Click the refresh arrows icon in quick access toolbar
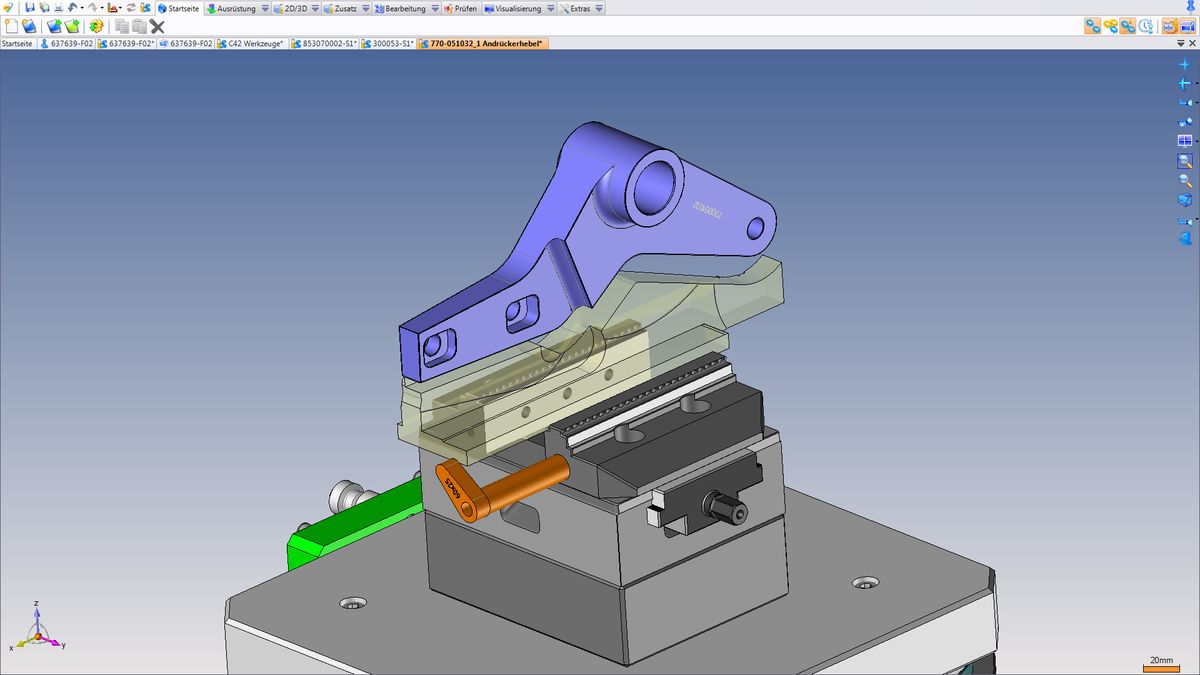 [x=131, y=8]
